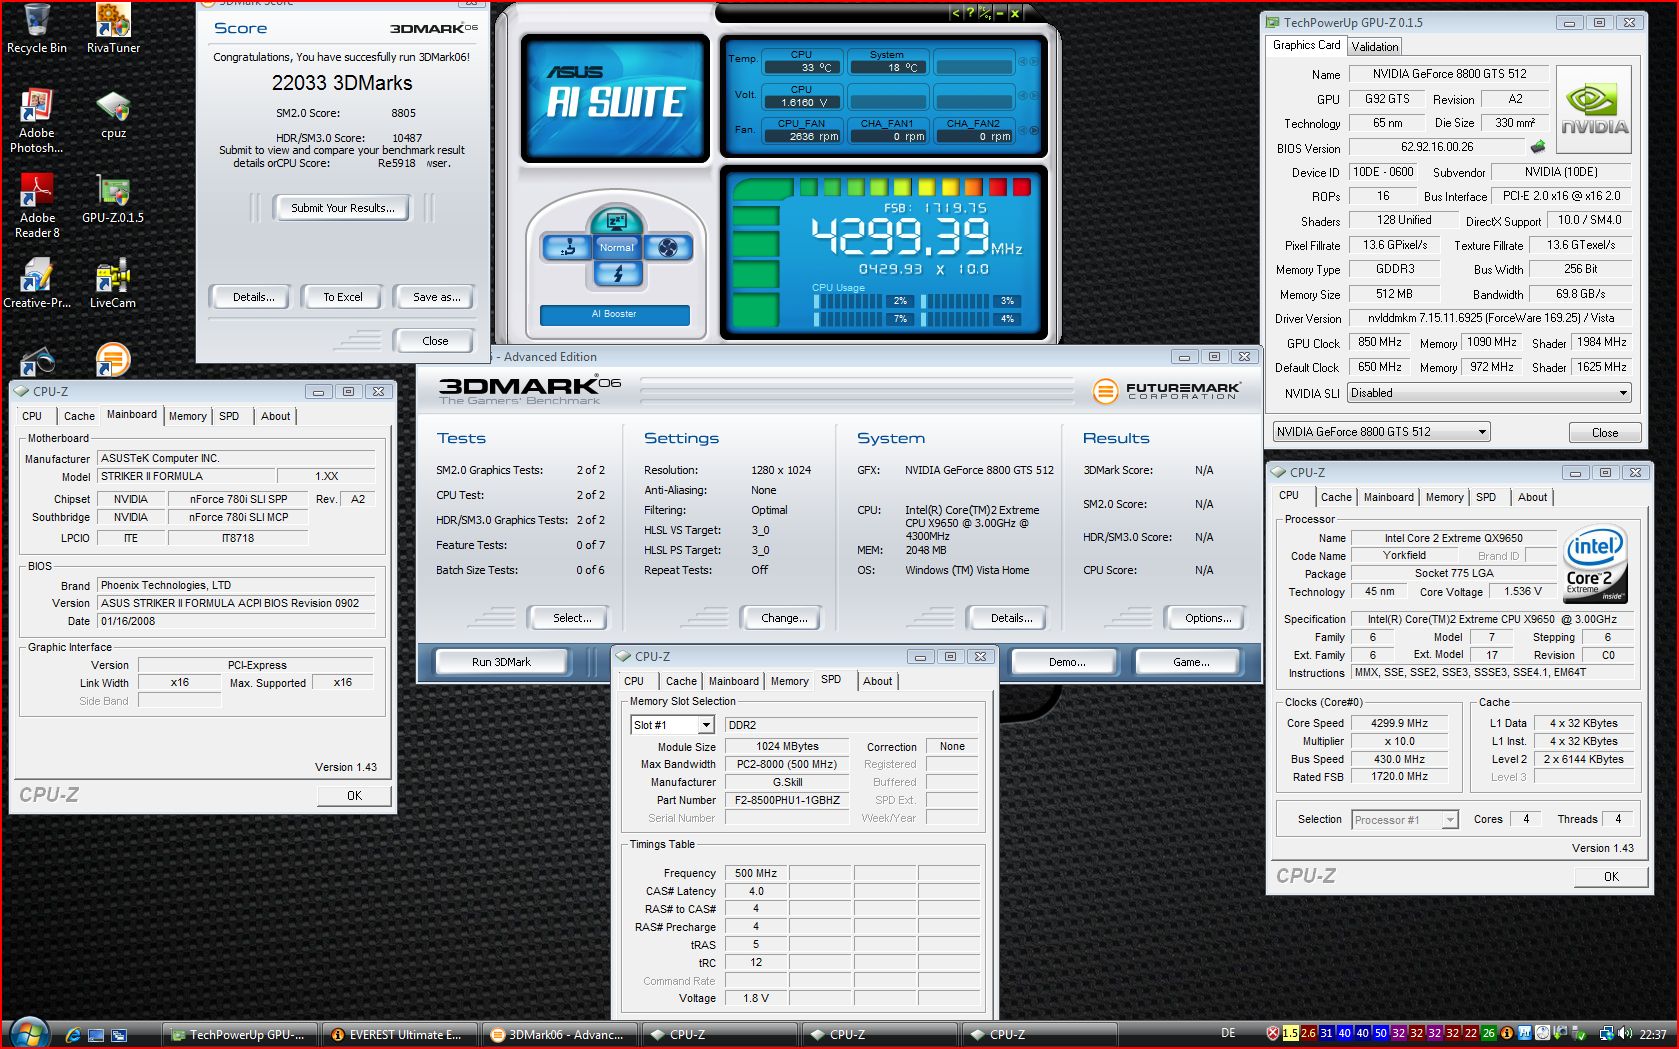1679x1049 pixels.
Task: Click the Part Number field F2-8500PHU1-1GBHZ
Action: tap(787, 800)
